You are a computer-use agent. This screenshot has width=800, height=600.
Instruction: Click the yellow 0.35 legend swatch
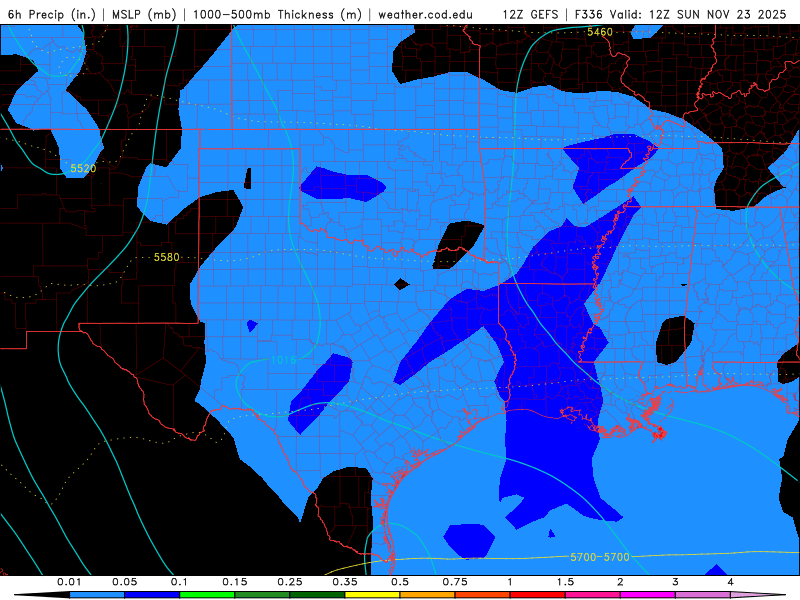pos(372,595)
